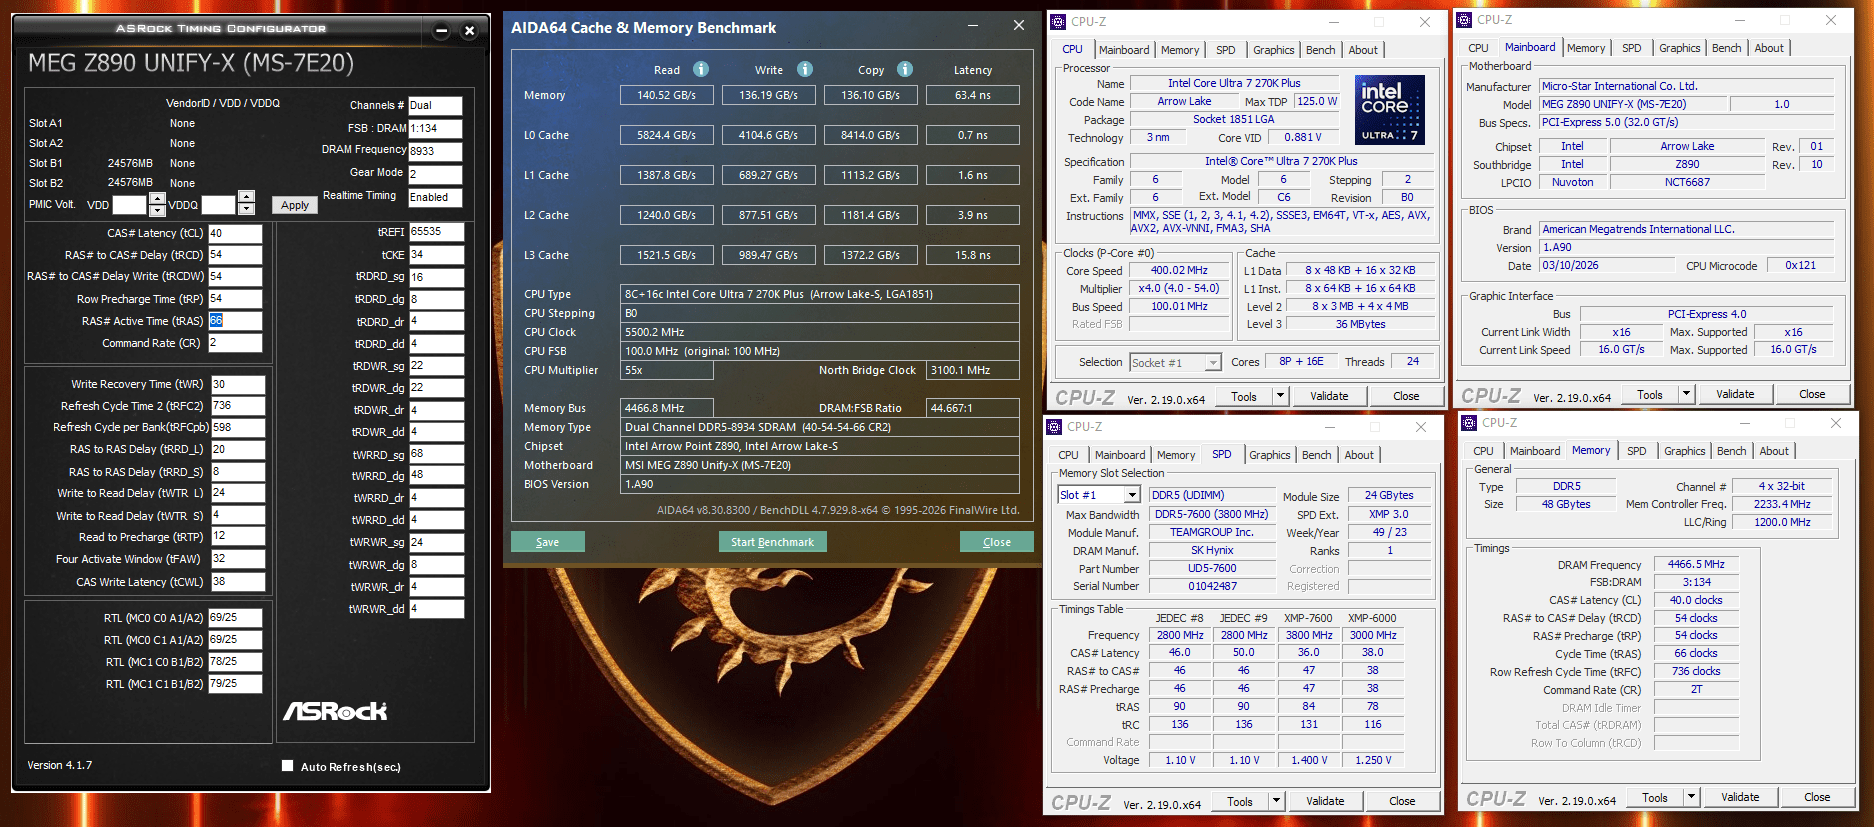Minimize the ASRock Timing Configurator window

442,30
